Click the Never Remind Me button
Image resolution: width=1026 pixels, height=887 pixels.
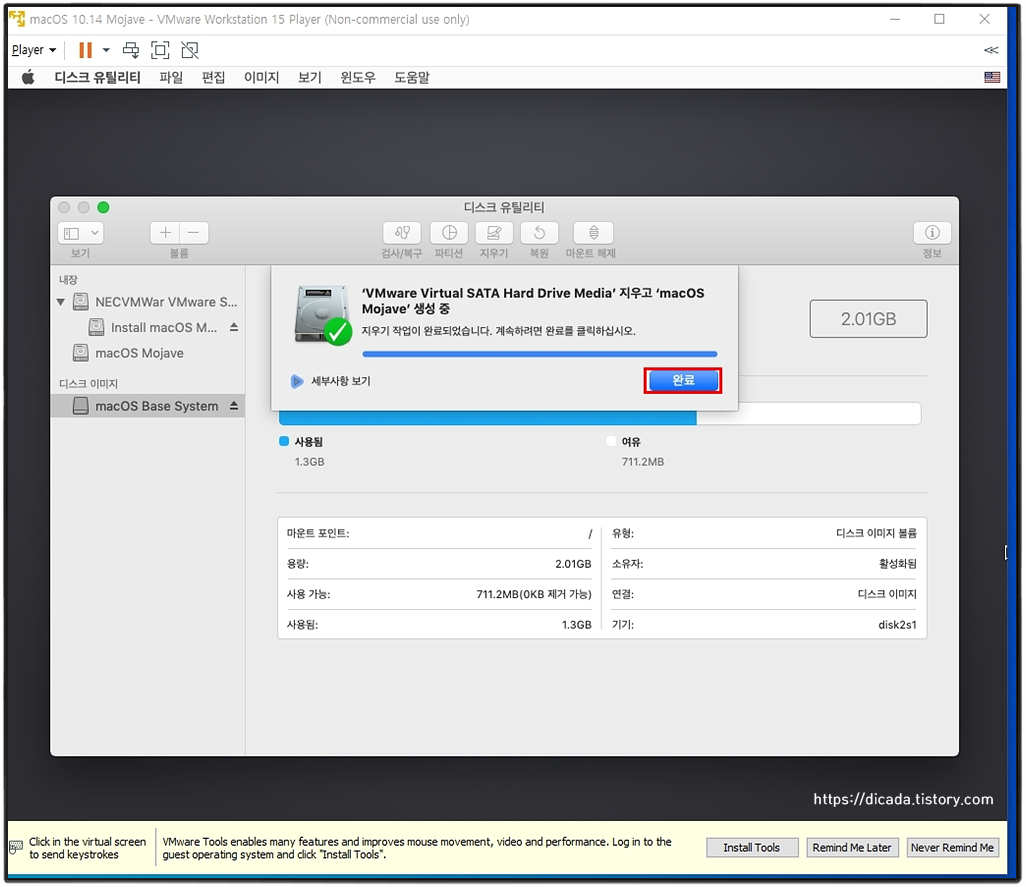click(953, 848)
